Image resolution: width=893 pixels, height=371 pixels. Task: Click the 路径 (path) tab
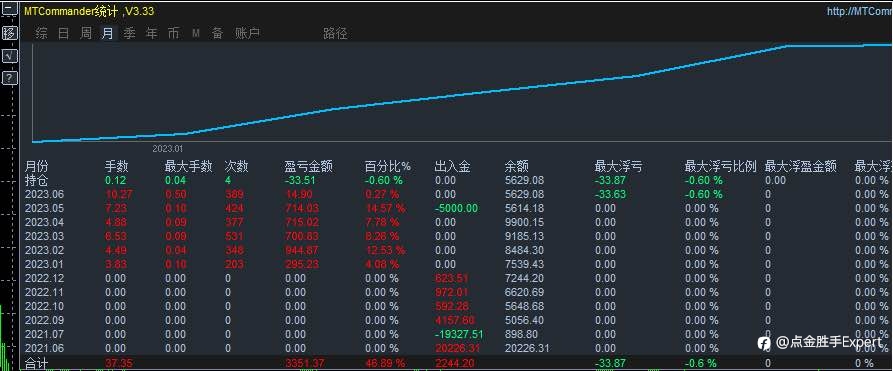point(335,33)
